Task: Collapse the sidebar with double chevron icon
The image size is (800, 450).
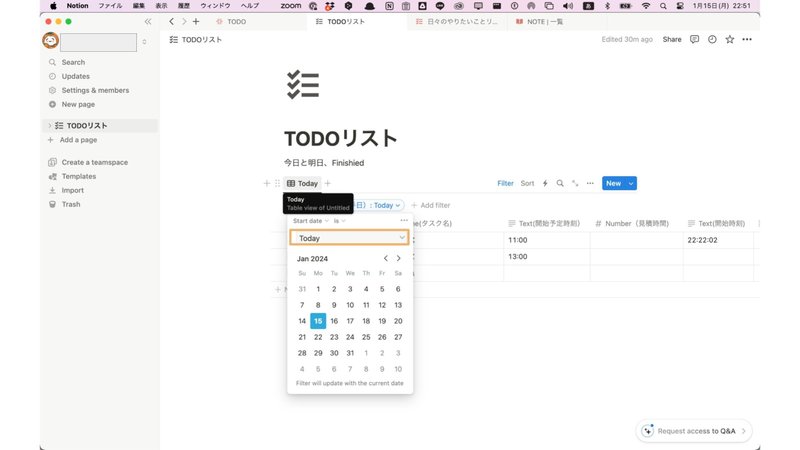Action: (x=148, y=21)
